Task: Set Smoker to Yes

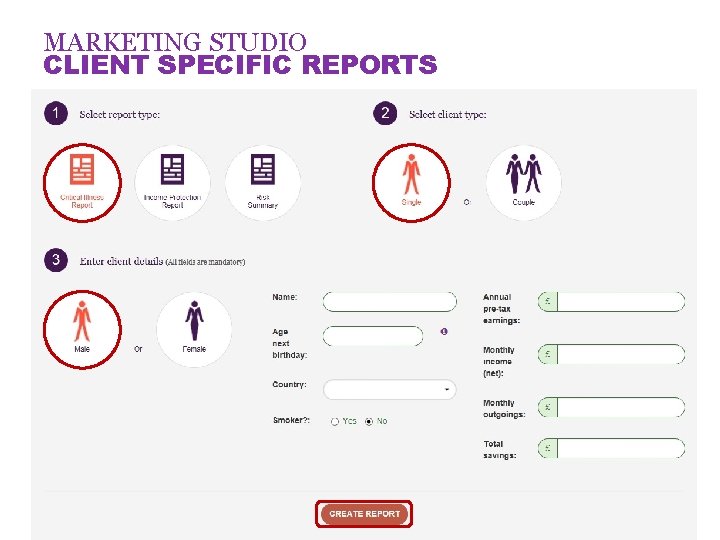Action: coord(335,422)
